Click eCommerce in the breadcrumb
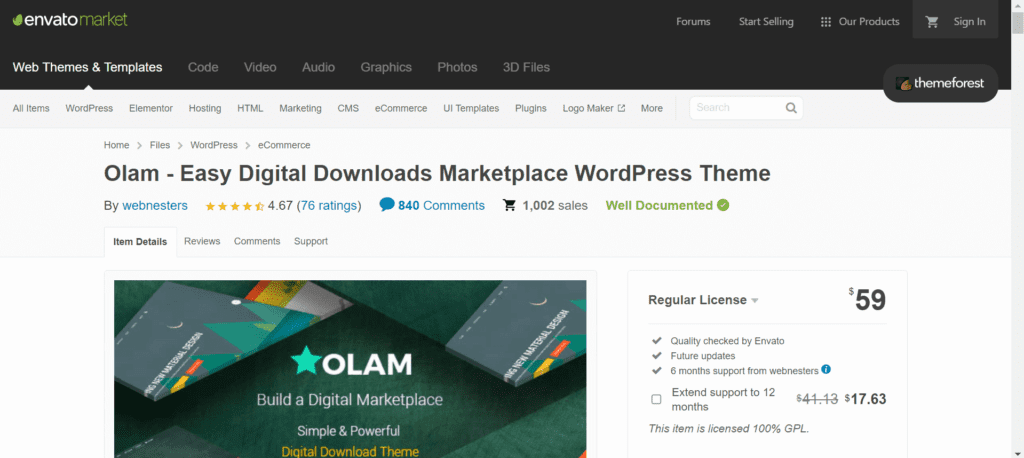Viewport: 1024px width, 458px height. pyautogui.click(x=284, y=145)
